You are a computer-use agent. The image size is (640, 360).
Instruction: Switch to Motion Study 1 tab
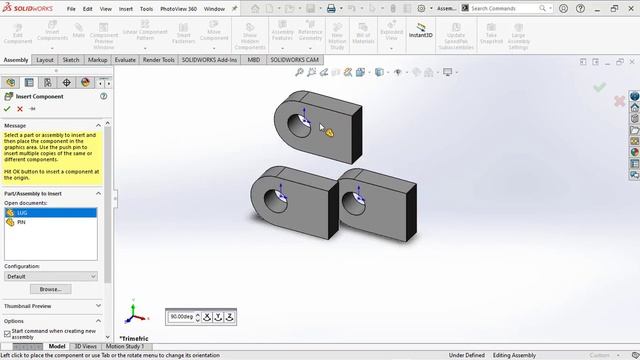125,347
